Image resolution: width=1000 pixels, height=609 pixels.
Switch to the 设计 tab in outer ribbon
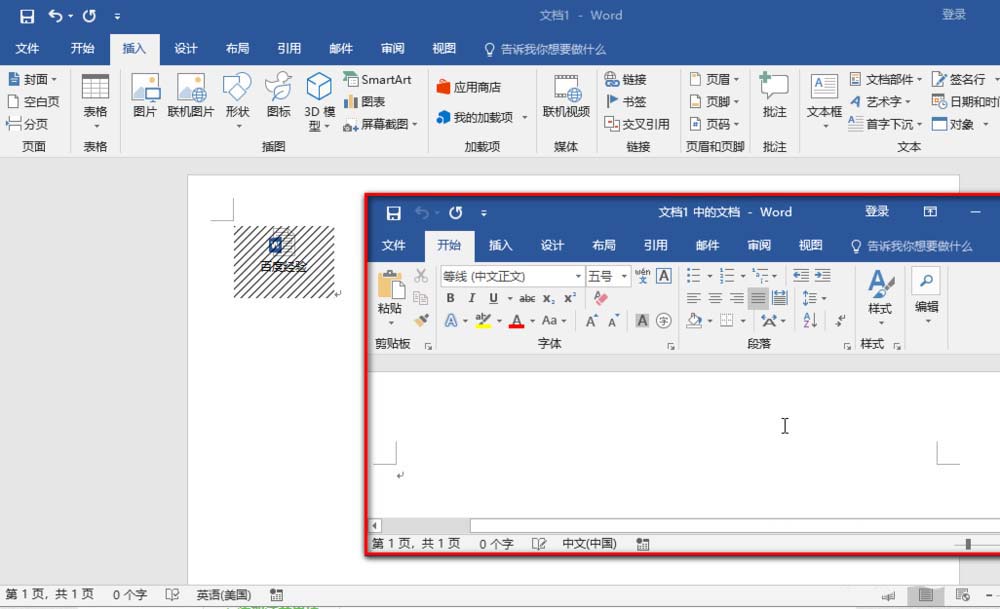point(186,48)
